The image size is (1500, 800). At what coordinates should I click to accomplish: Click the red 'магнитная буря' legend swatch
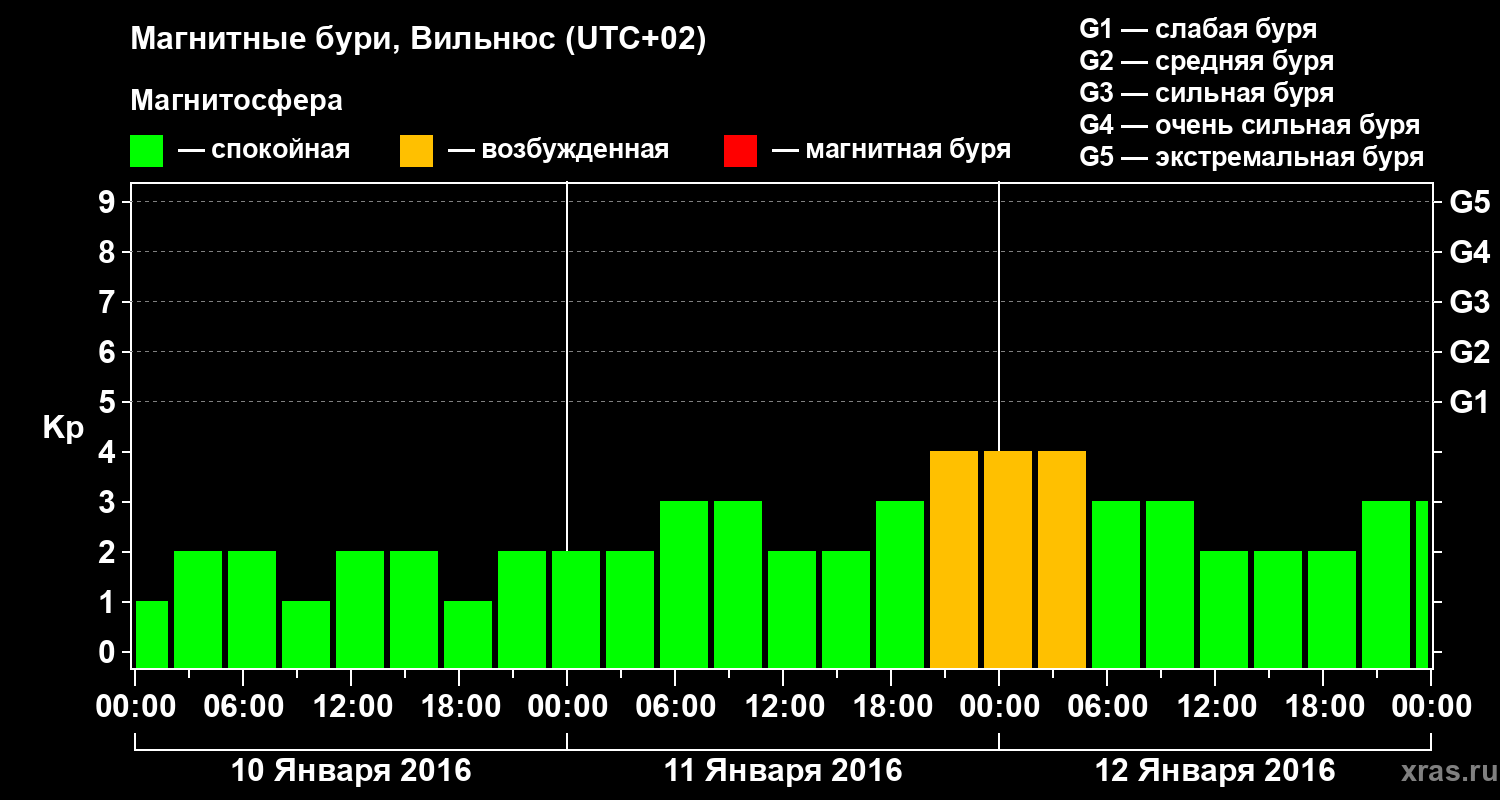pyautogui.click(x=740, y=151)
